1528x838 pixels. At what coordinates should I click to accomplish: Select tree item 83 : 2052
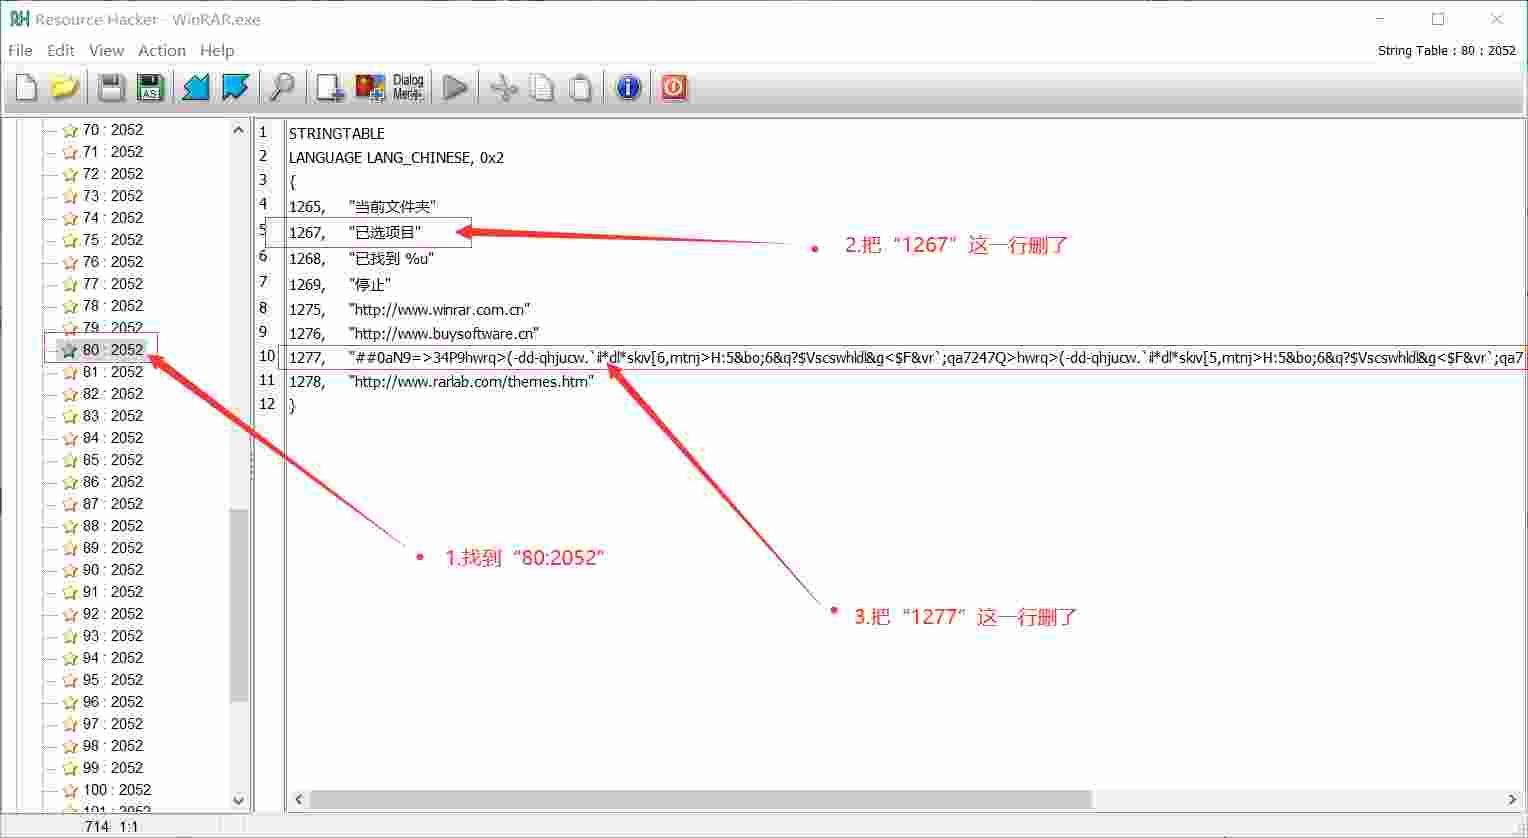point(113,416)
